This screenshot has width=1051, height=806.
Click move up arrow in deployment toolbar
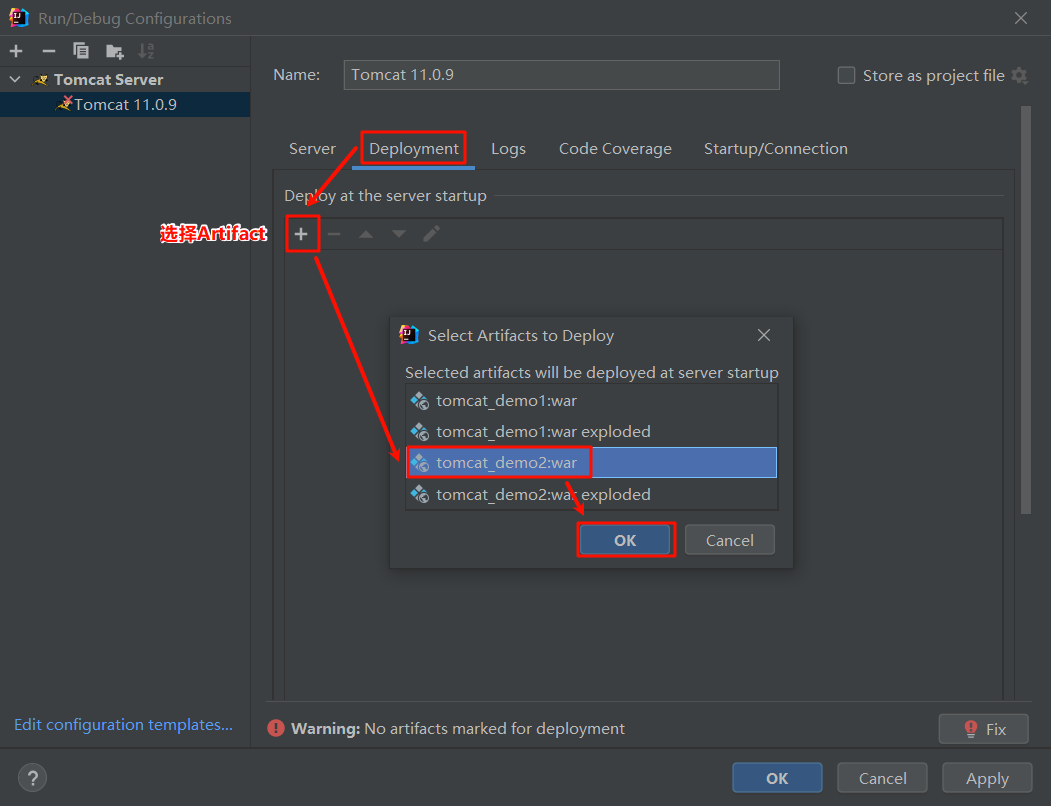(x=366, y=234)
